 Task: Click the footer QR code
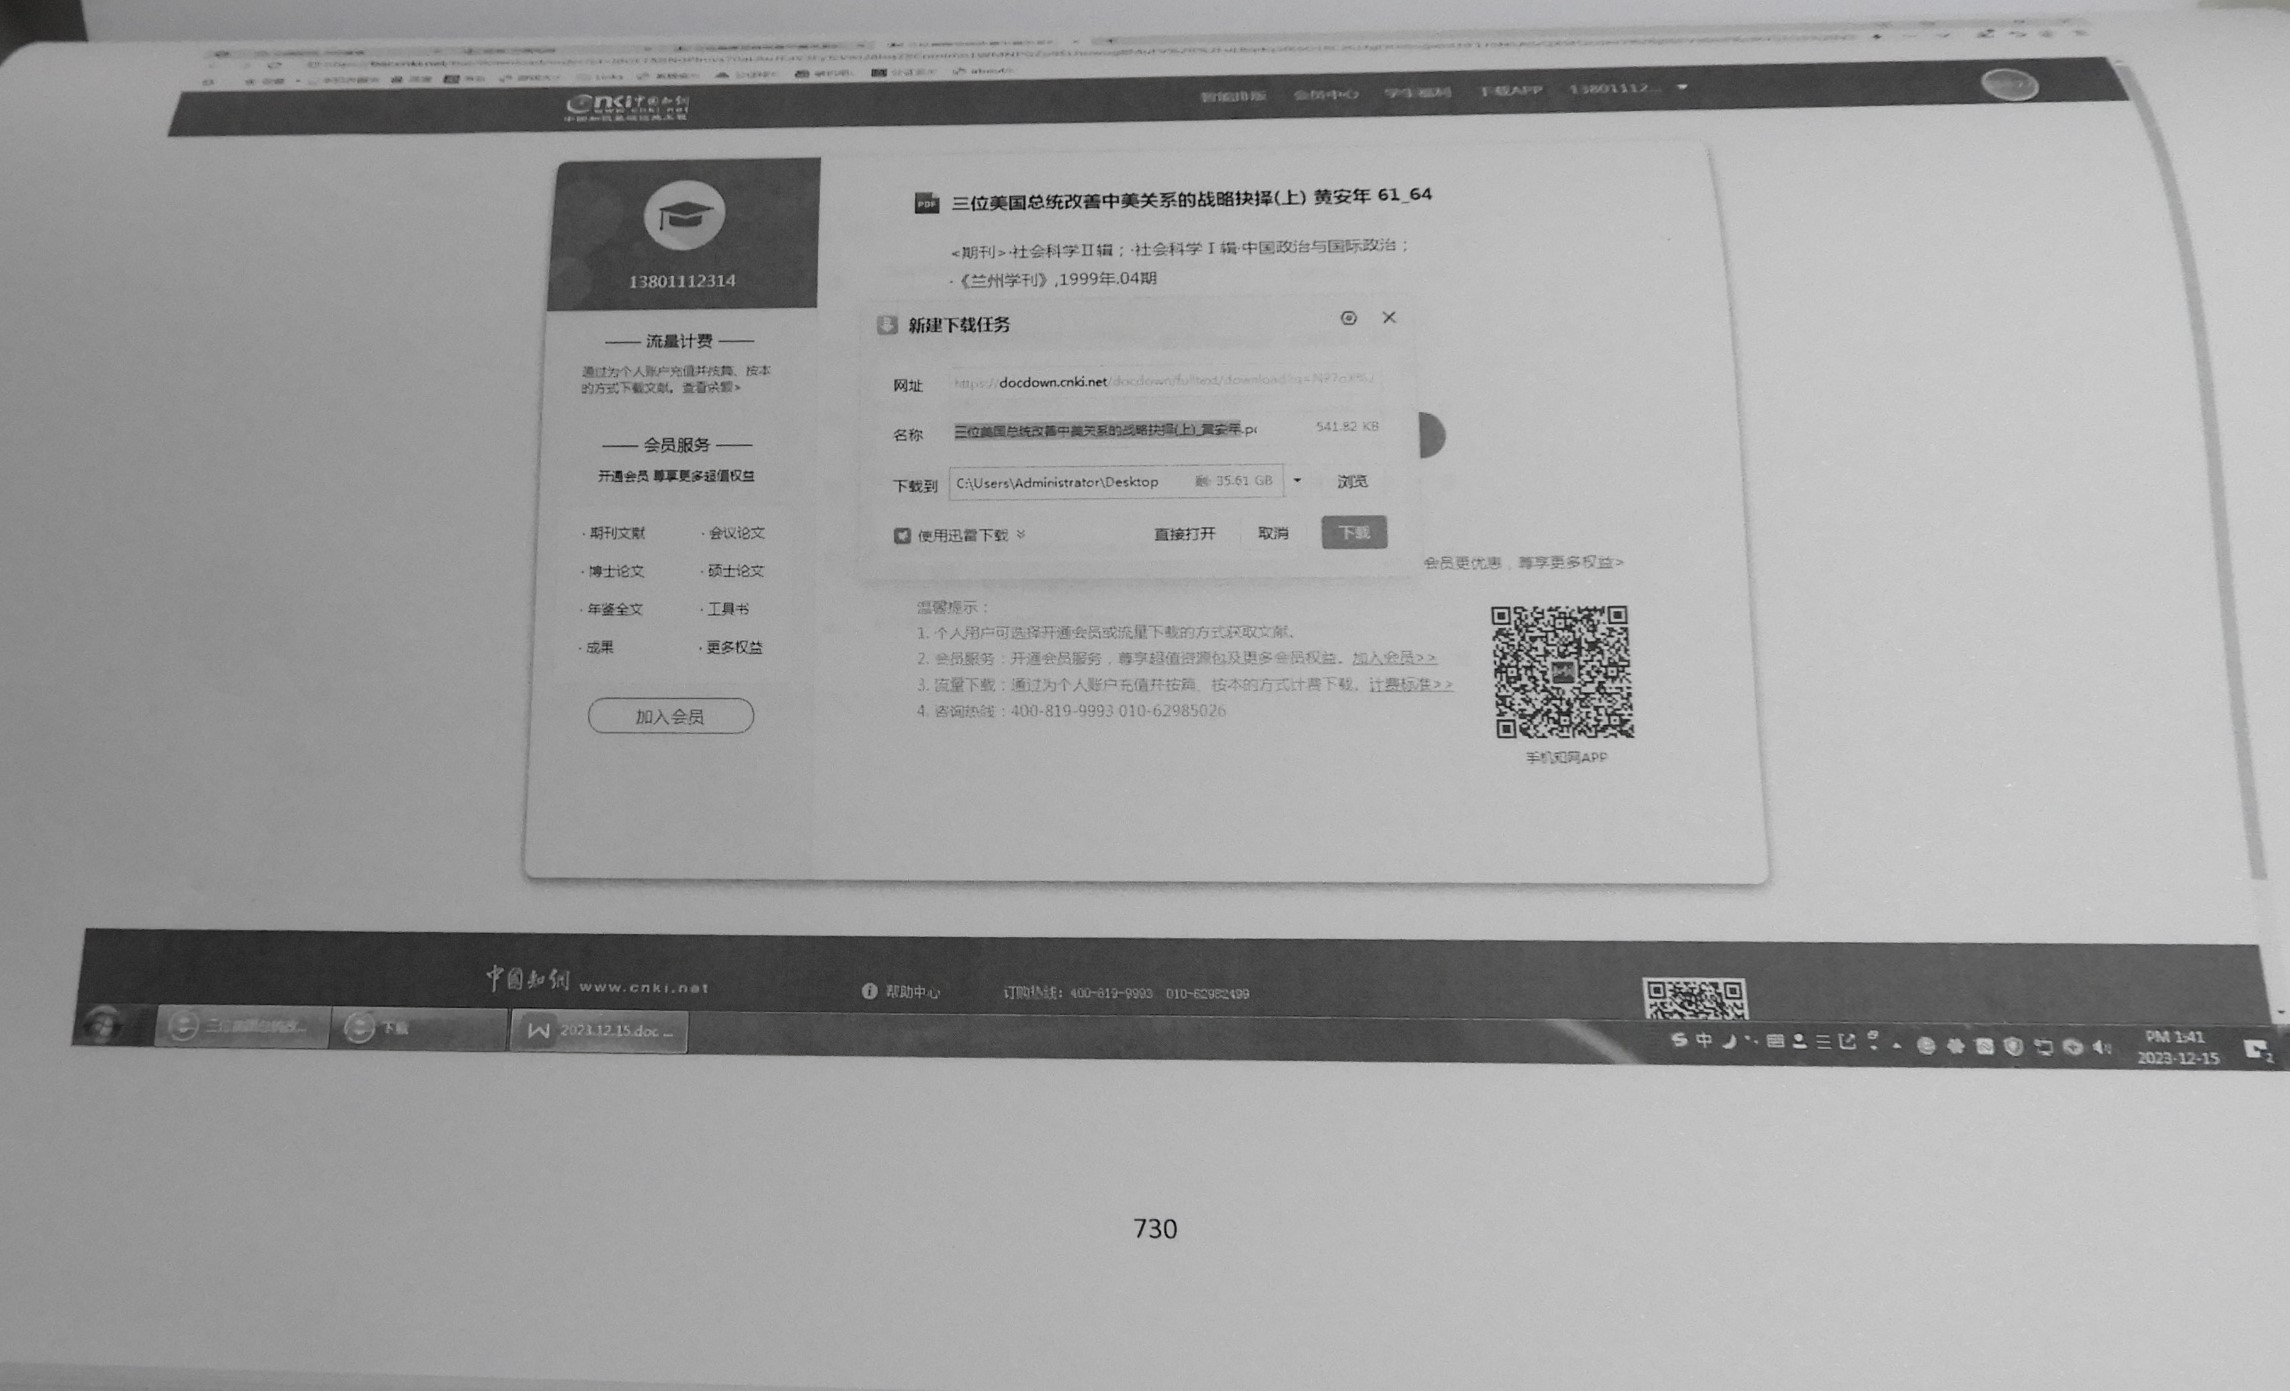[x=1694, y=998]
